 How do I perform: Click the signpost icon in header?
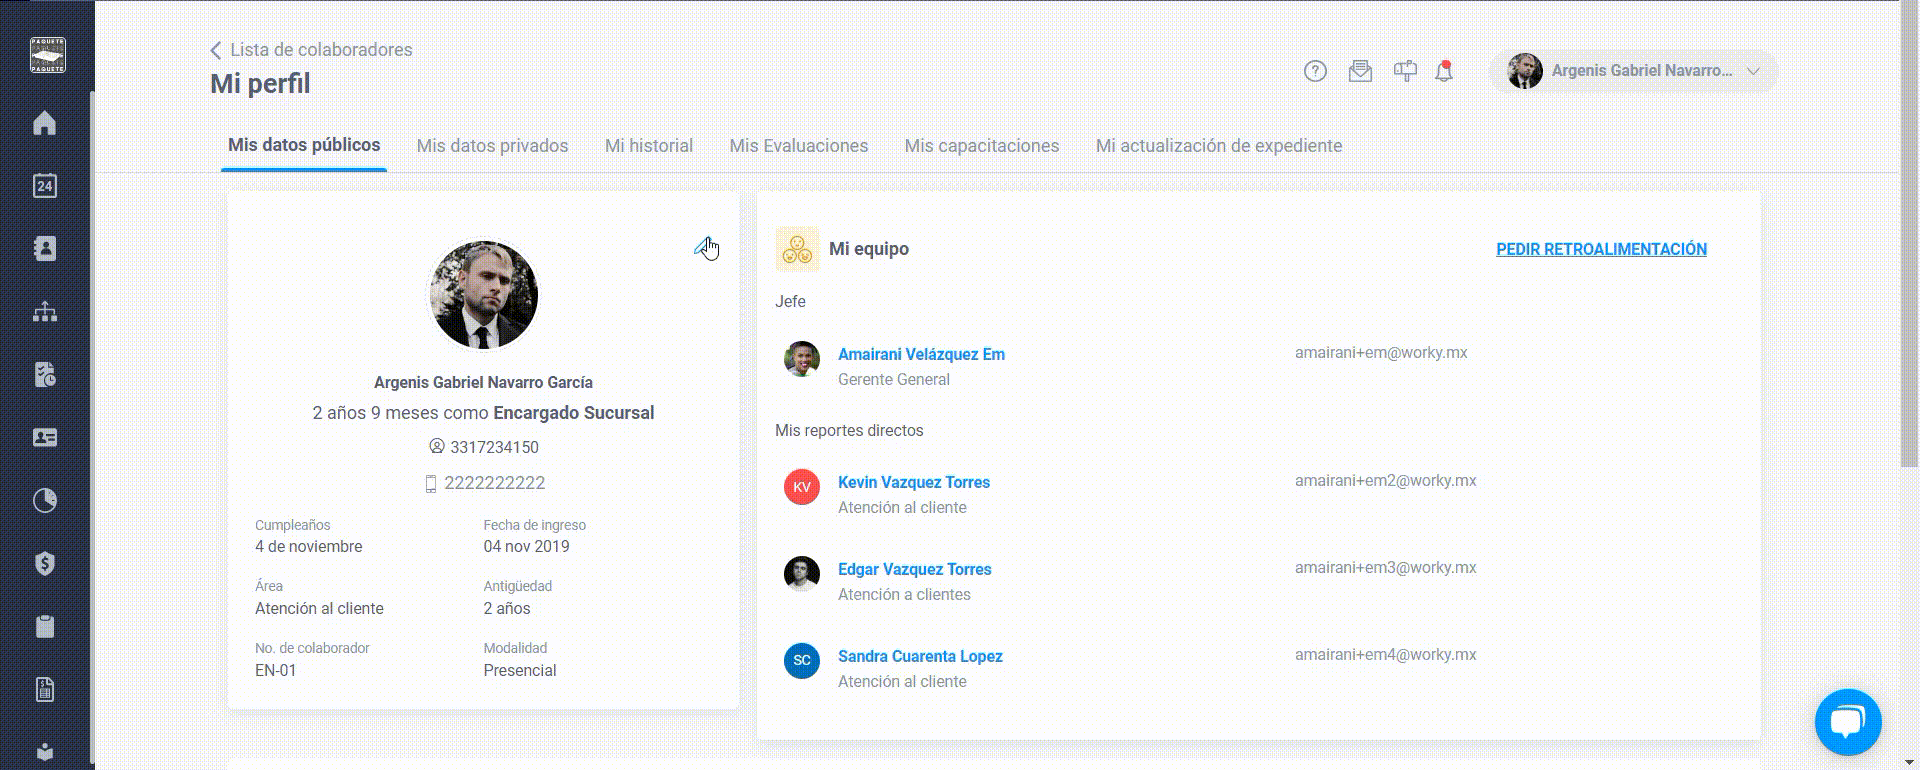[x=1405, y=71]
